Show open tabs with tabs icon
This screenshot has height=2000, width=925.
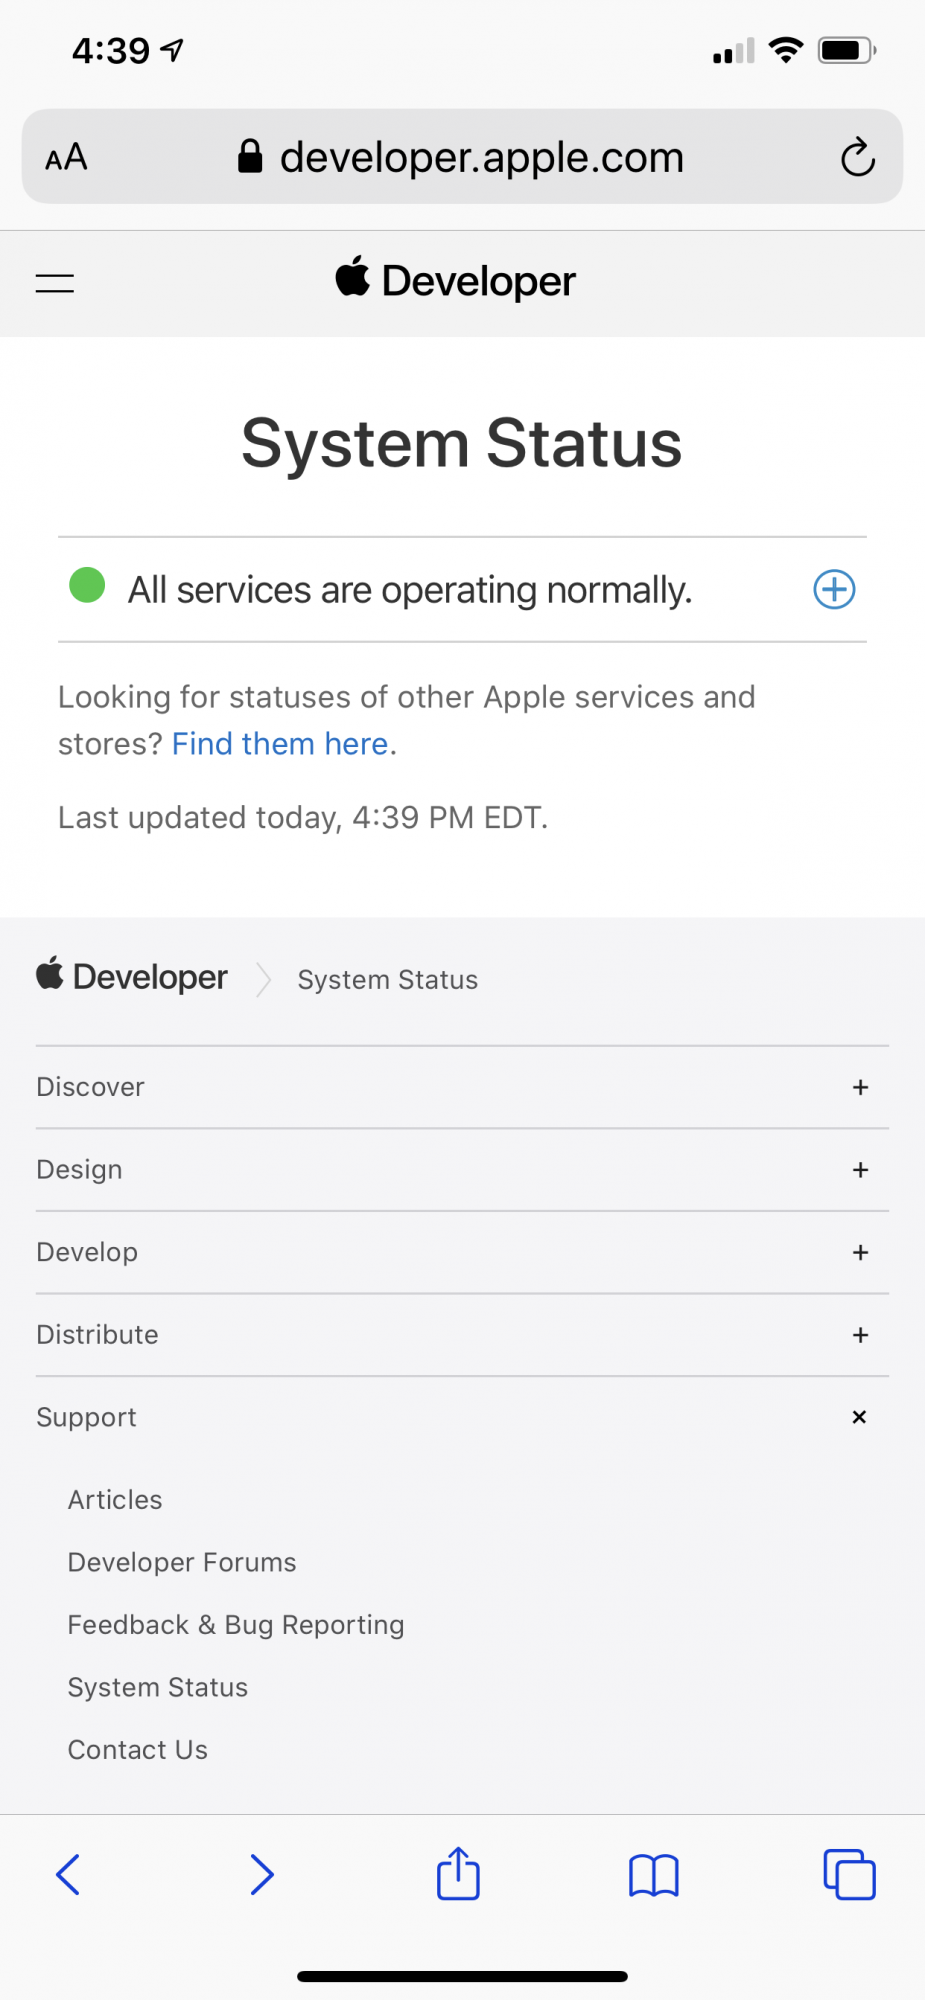[849, 1874]
